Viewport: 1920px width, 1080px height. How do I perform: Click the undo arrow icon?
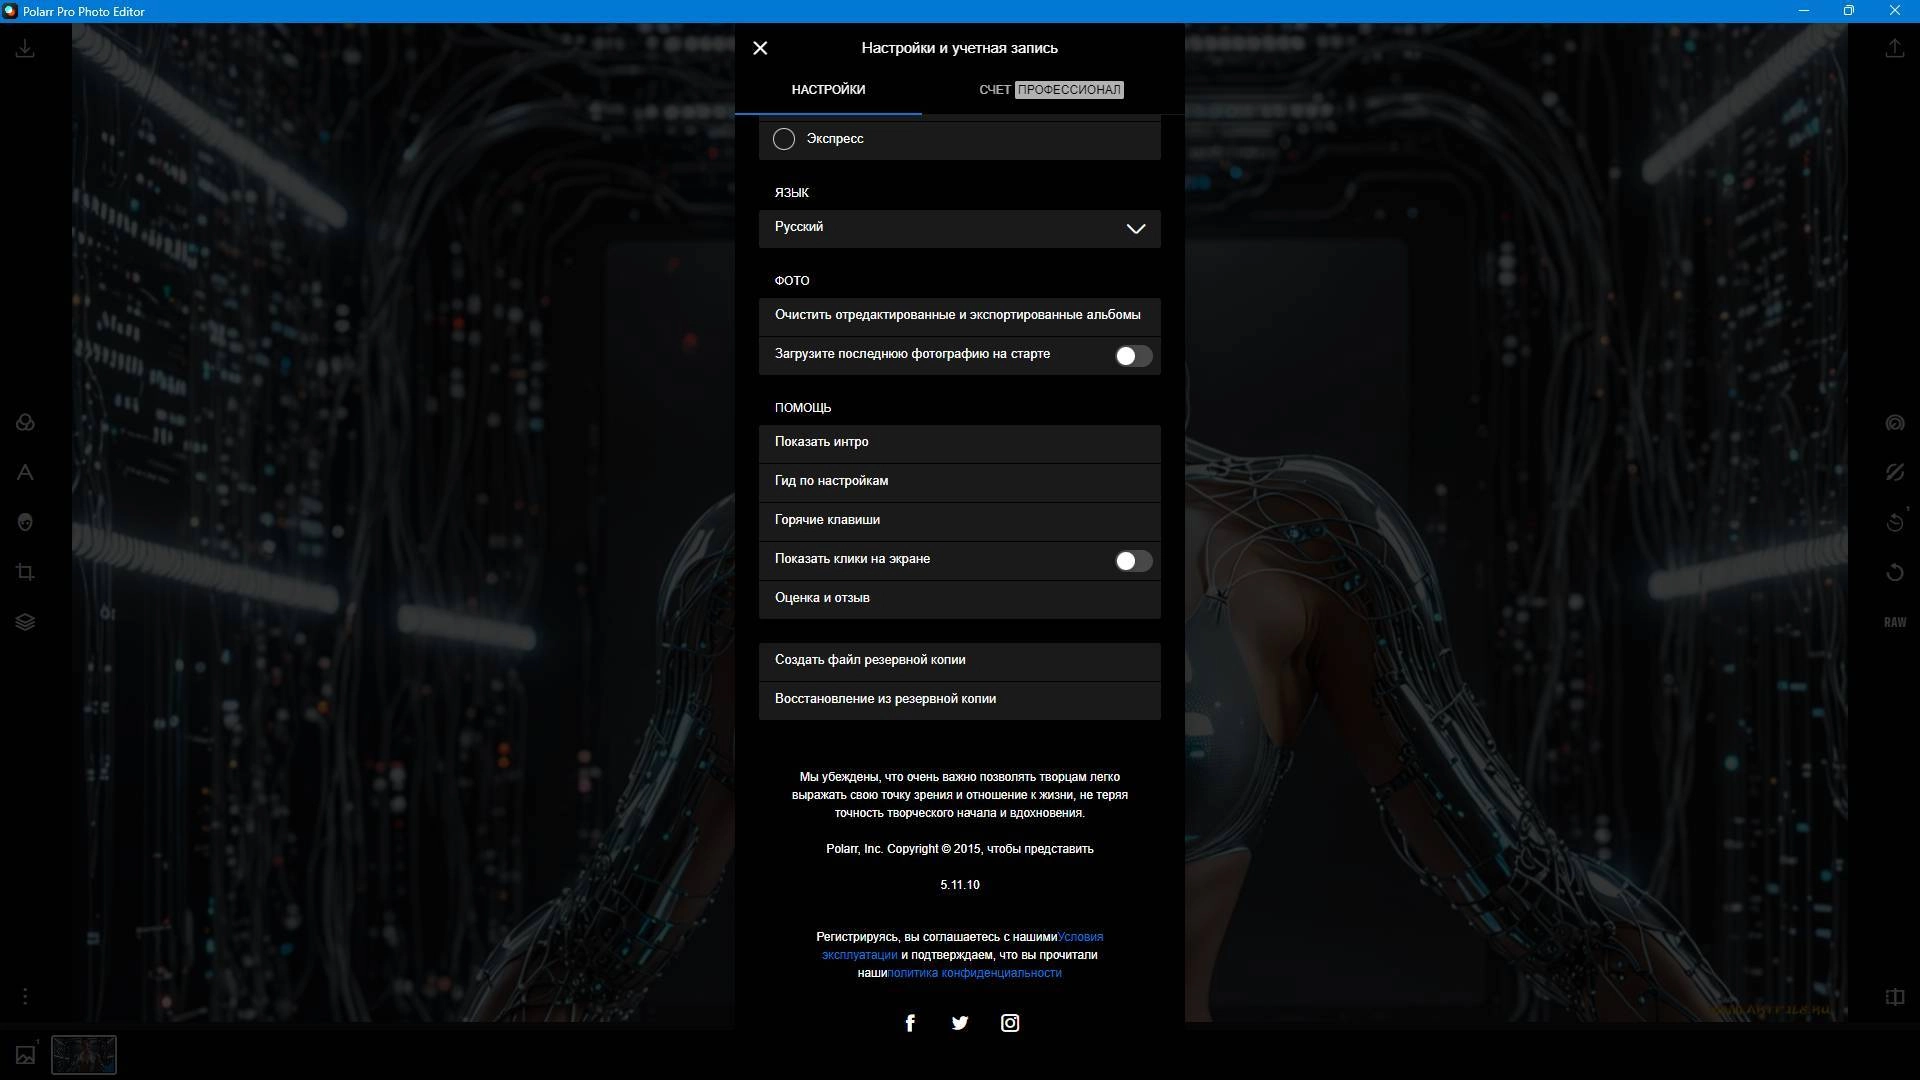[1895, 572]
